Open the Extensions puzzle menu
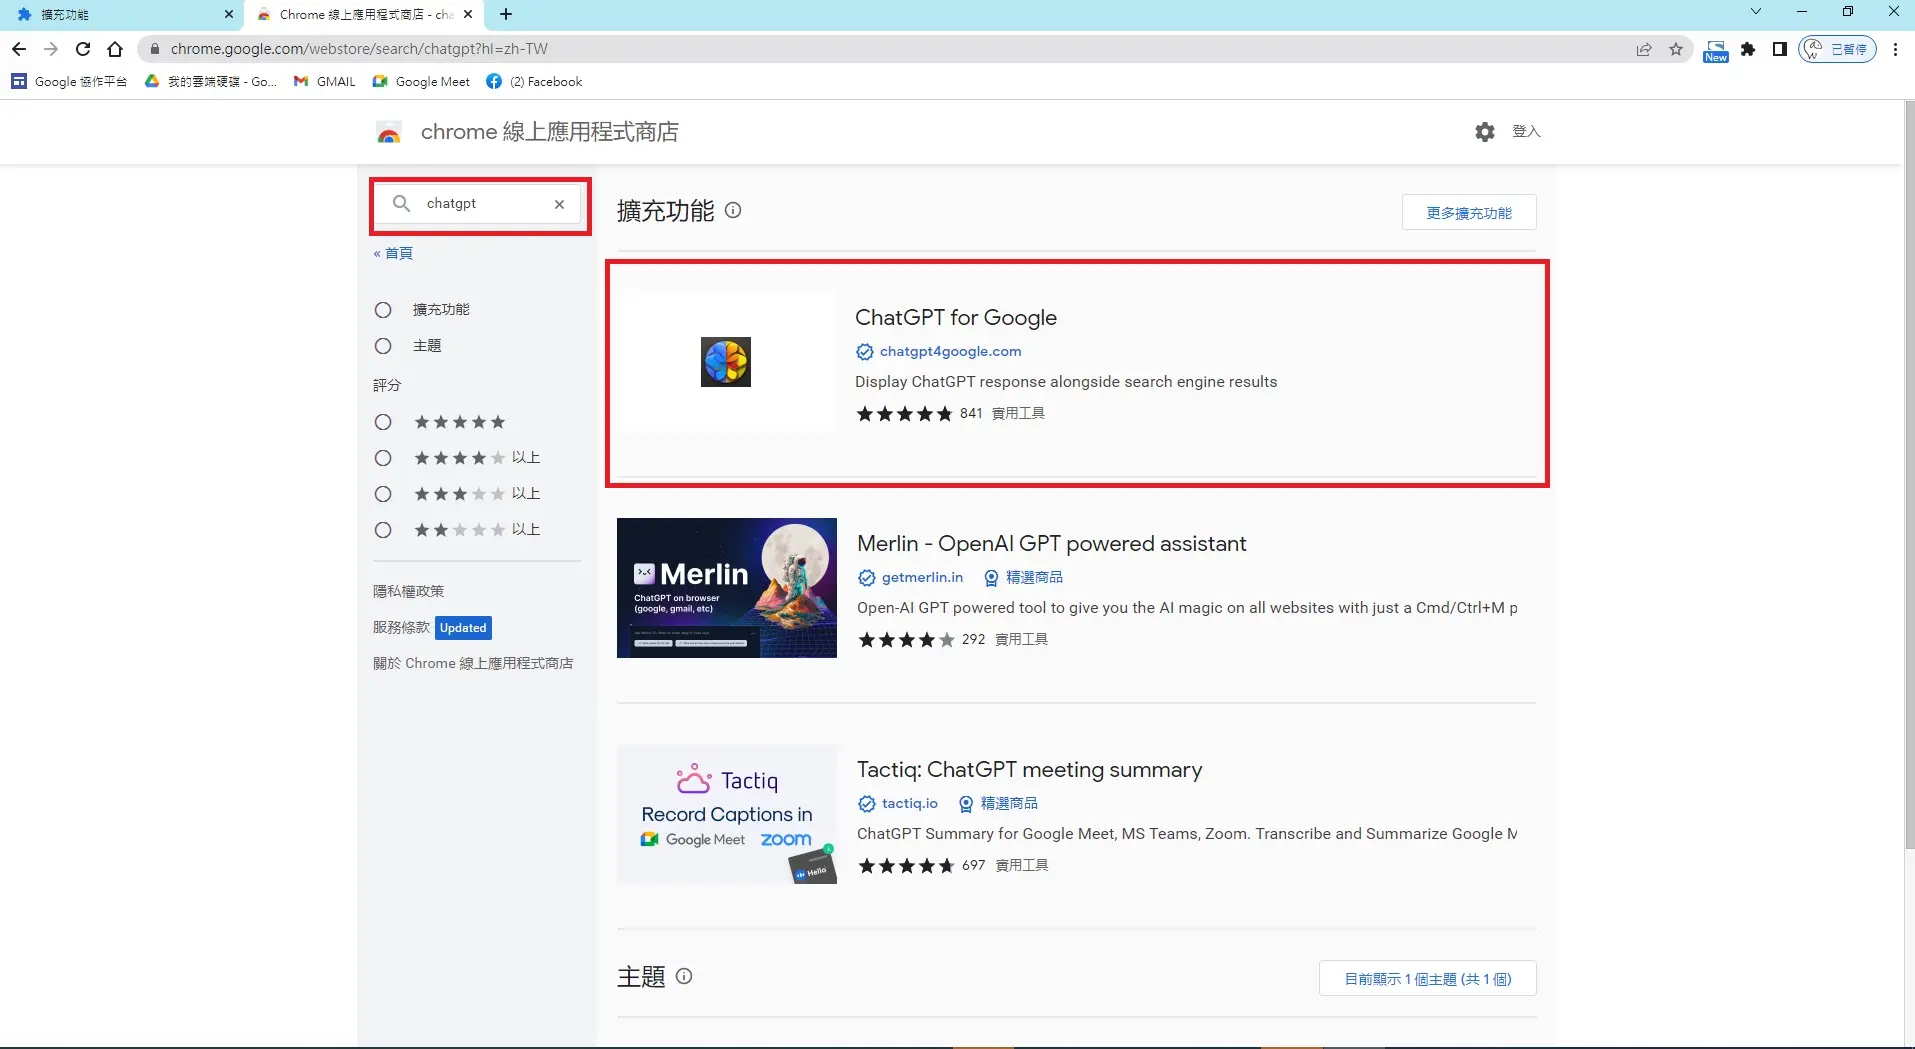This screenshot has height=1049, width=1915. coord(1748,49)
